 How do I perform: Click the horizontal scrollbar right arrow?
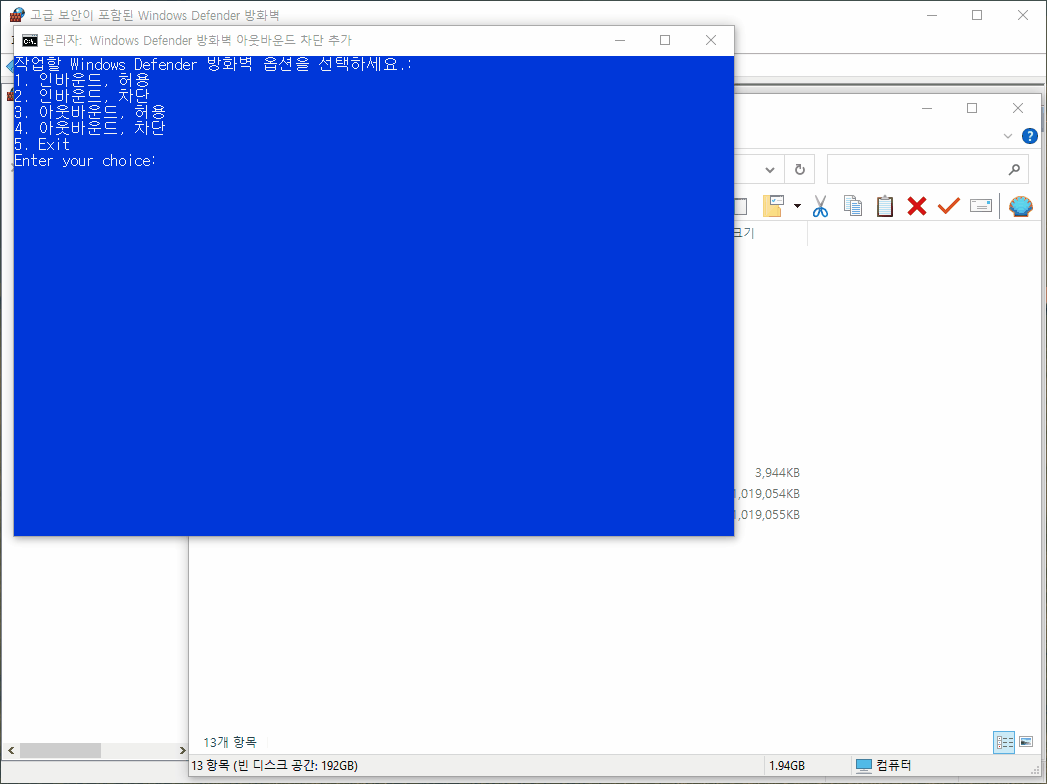pos(182,751)
